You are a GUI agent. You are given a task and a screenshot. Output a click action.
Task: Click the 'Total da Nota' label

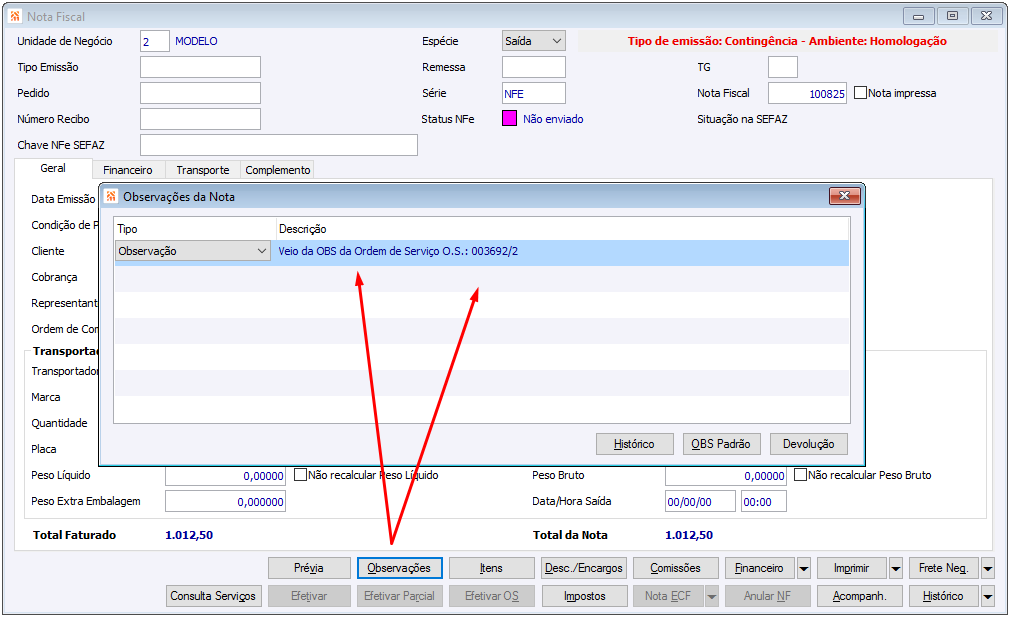[x=570, y=535]
